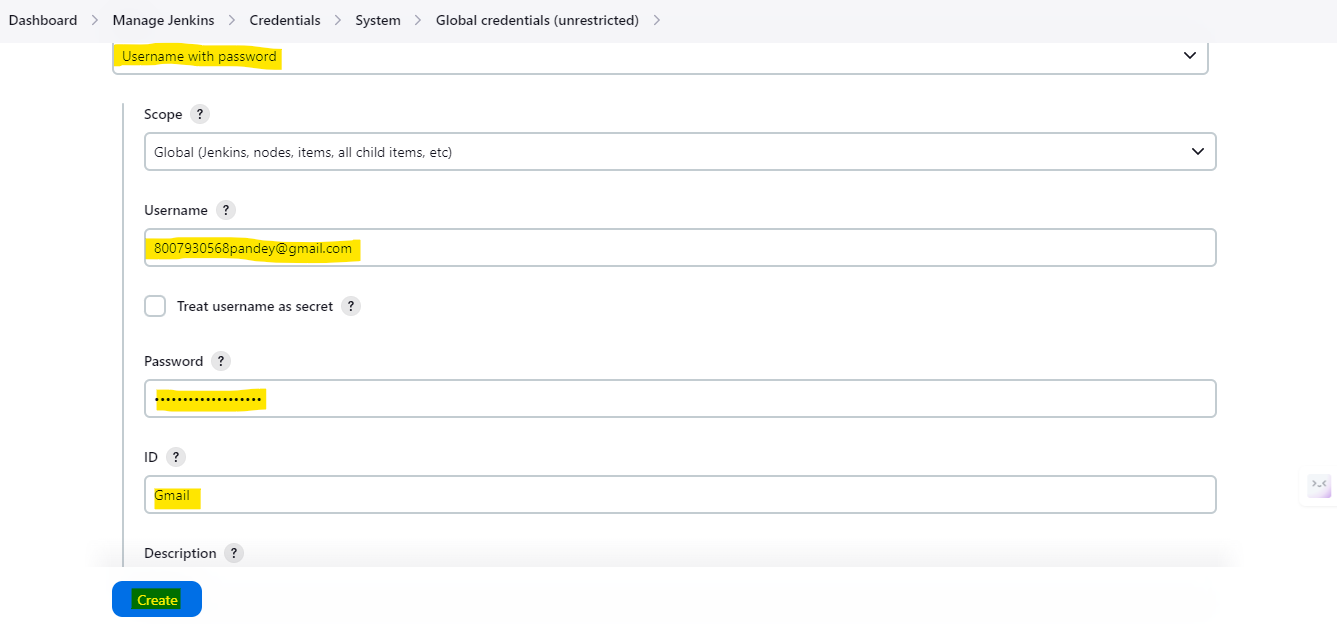Navigate to Credentials breadcrumb
The image size is (1337, 624).
[x=285, y=20]
